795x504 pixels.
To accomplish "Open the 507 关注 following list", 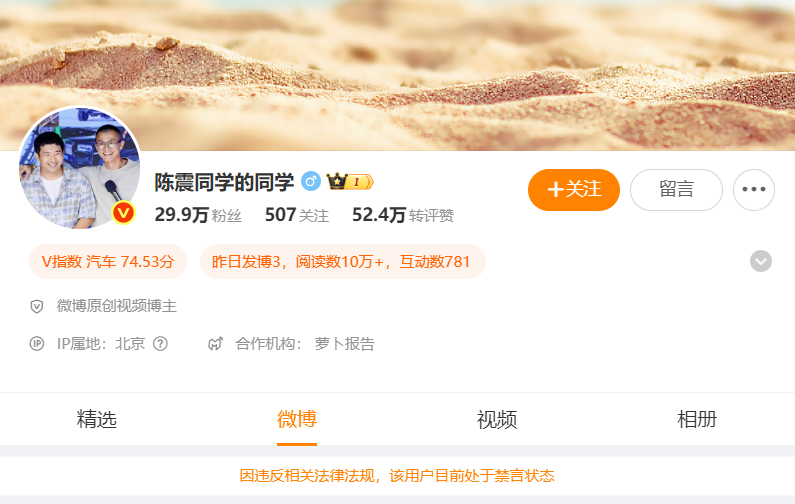I will pyautogui.click(x=297, y=215).
